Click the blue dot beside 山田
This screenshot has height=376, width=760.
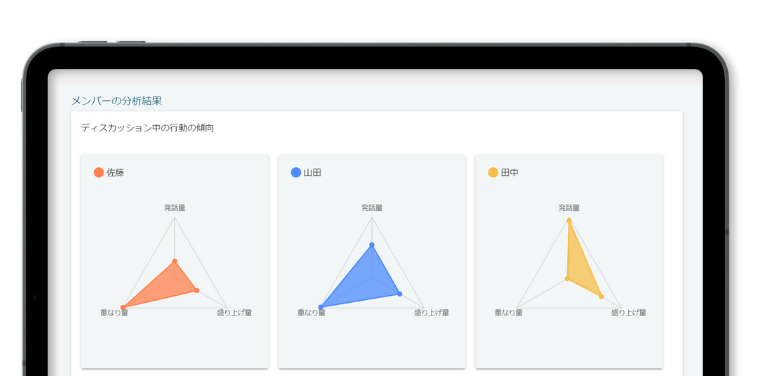[296, 172]
